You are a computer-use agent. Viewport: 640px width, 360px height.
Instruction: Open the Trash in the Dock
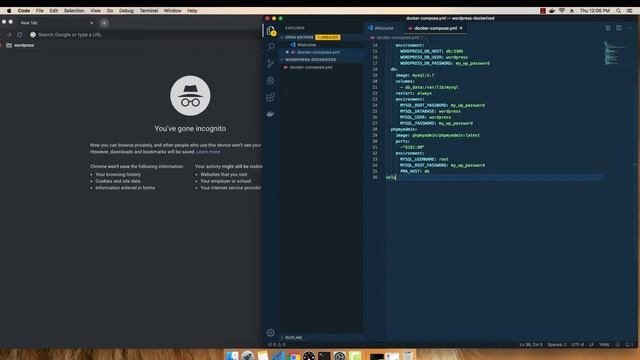pos(407,356)
